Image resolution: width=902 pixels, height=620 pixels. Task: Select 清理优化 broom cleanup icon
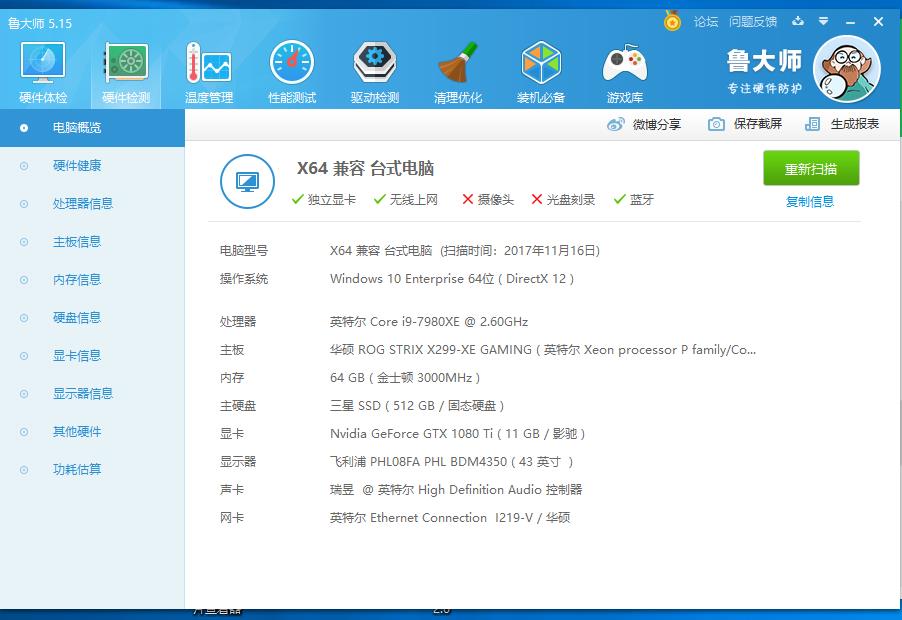458,72
